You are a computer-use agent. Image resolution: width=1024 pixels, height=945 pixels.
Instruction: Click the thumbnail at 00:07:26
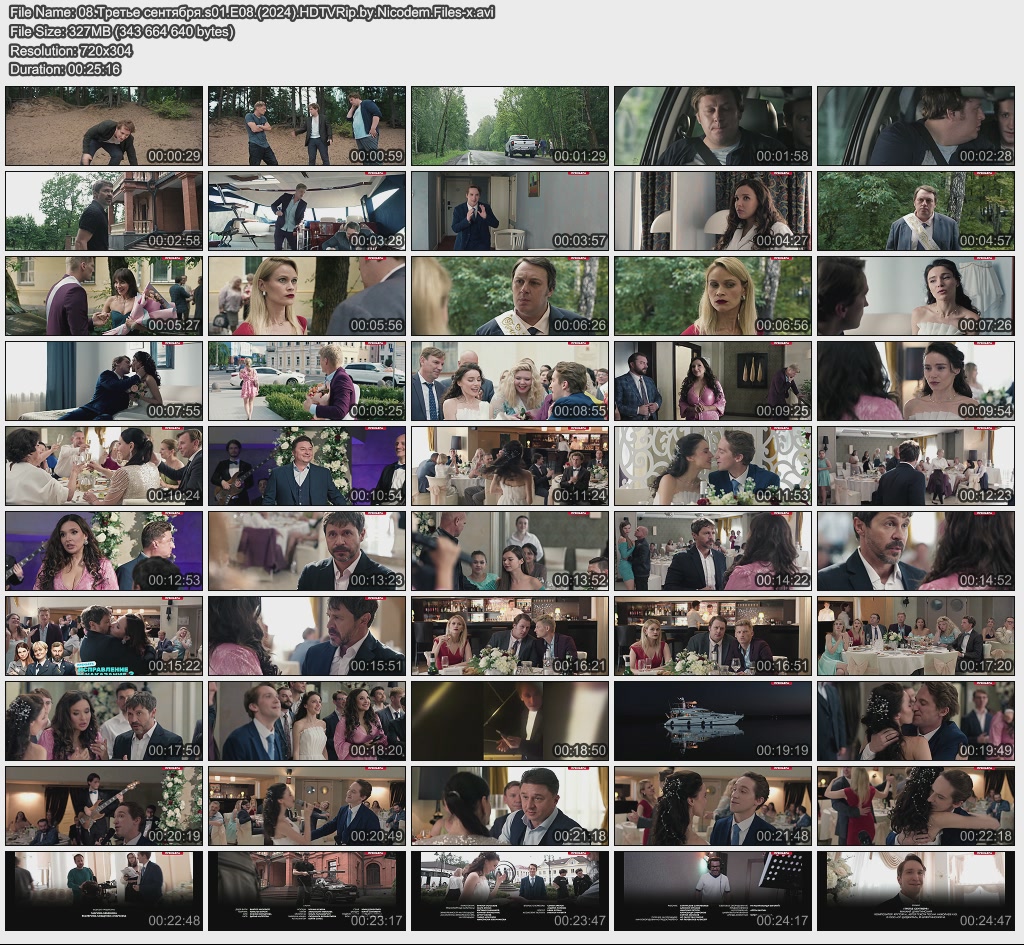tap(916, 296)
